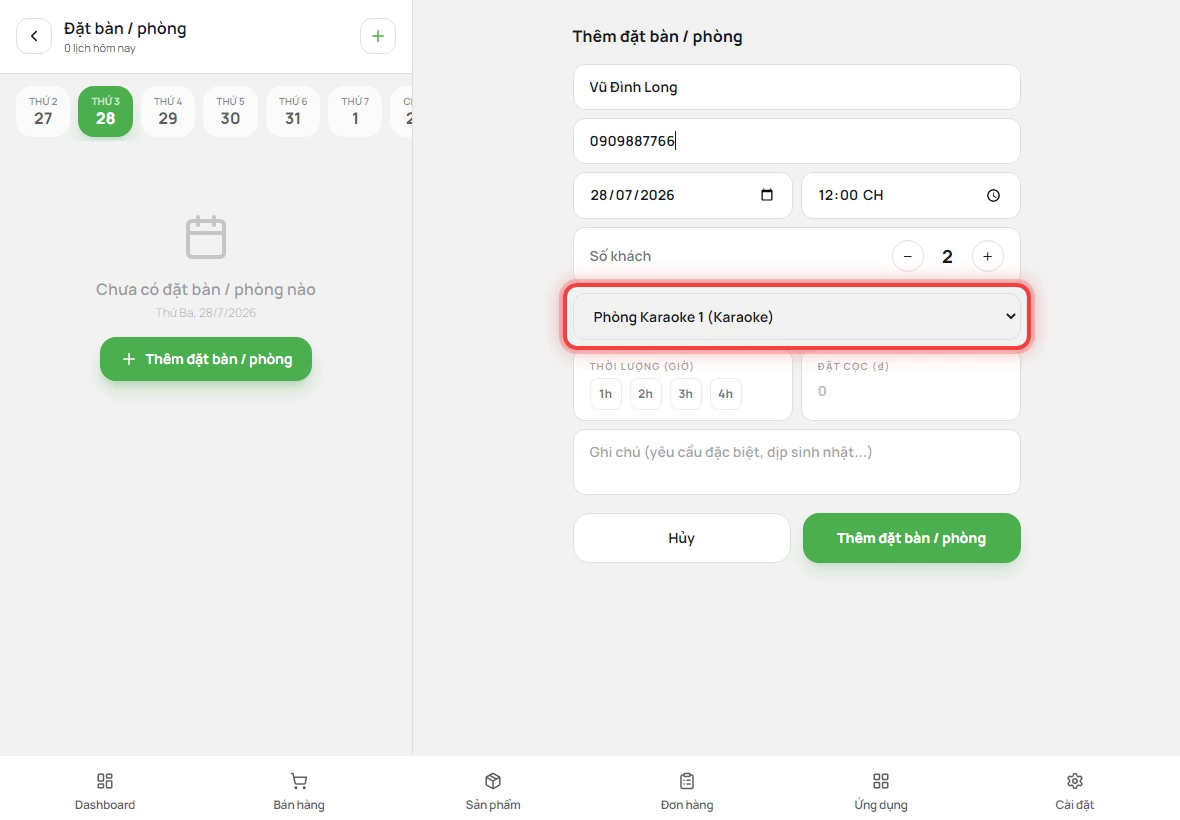Select Thứ 2 date 27
The height and width of the screenshot is (820, 1180).
coord(43,111)
